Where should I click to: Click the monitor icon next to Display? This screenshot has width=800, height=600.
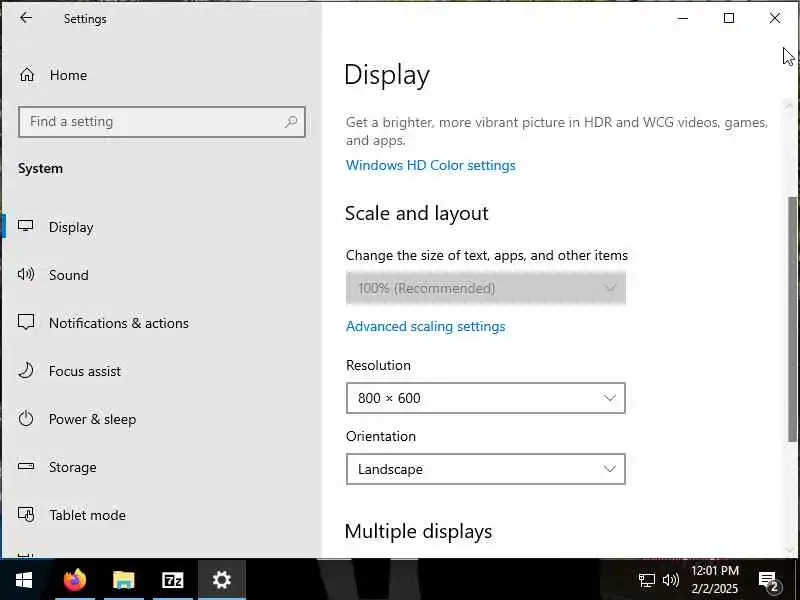point(26,226)
